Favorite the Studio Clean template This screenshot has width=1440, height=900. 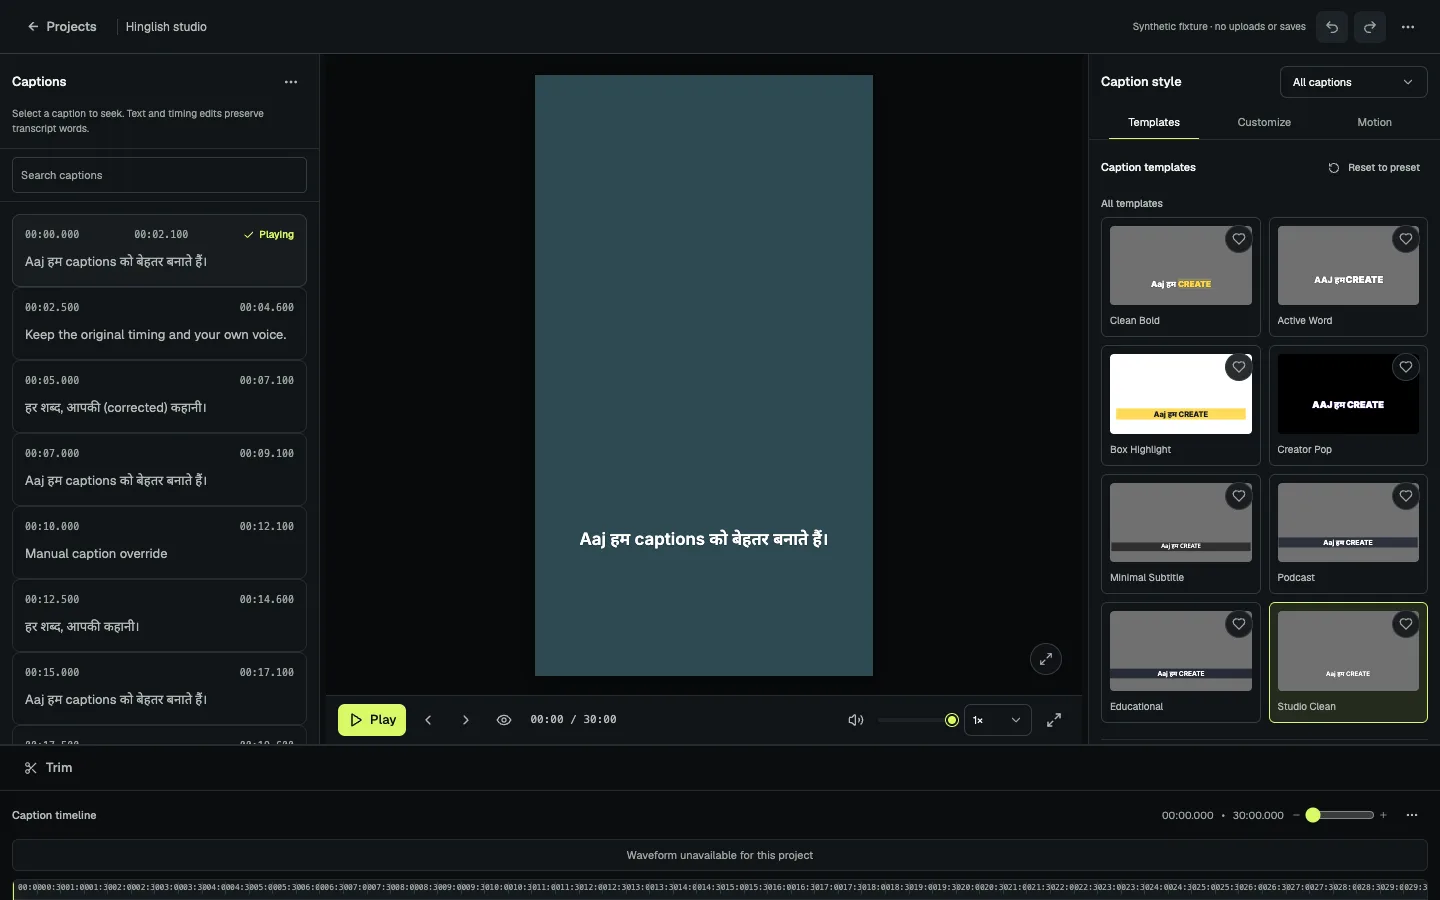[x=1406, y=624]
